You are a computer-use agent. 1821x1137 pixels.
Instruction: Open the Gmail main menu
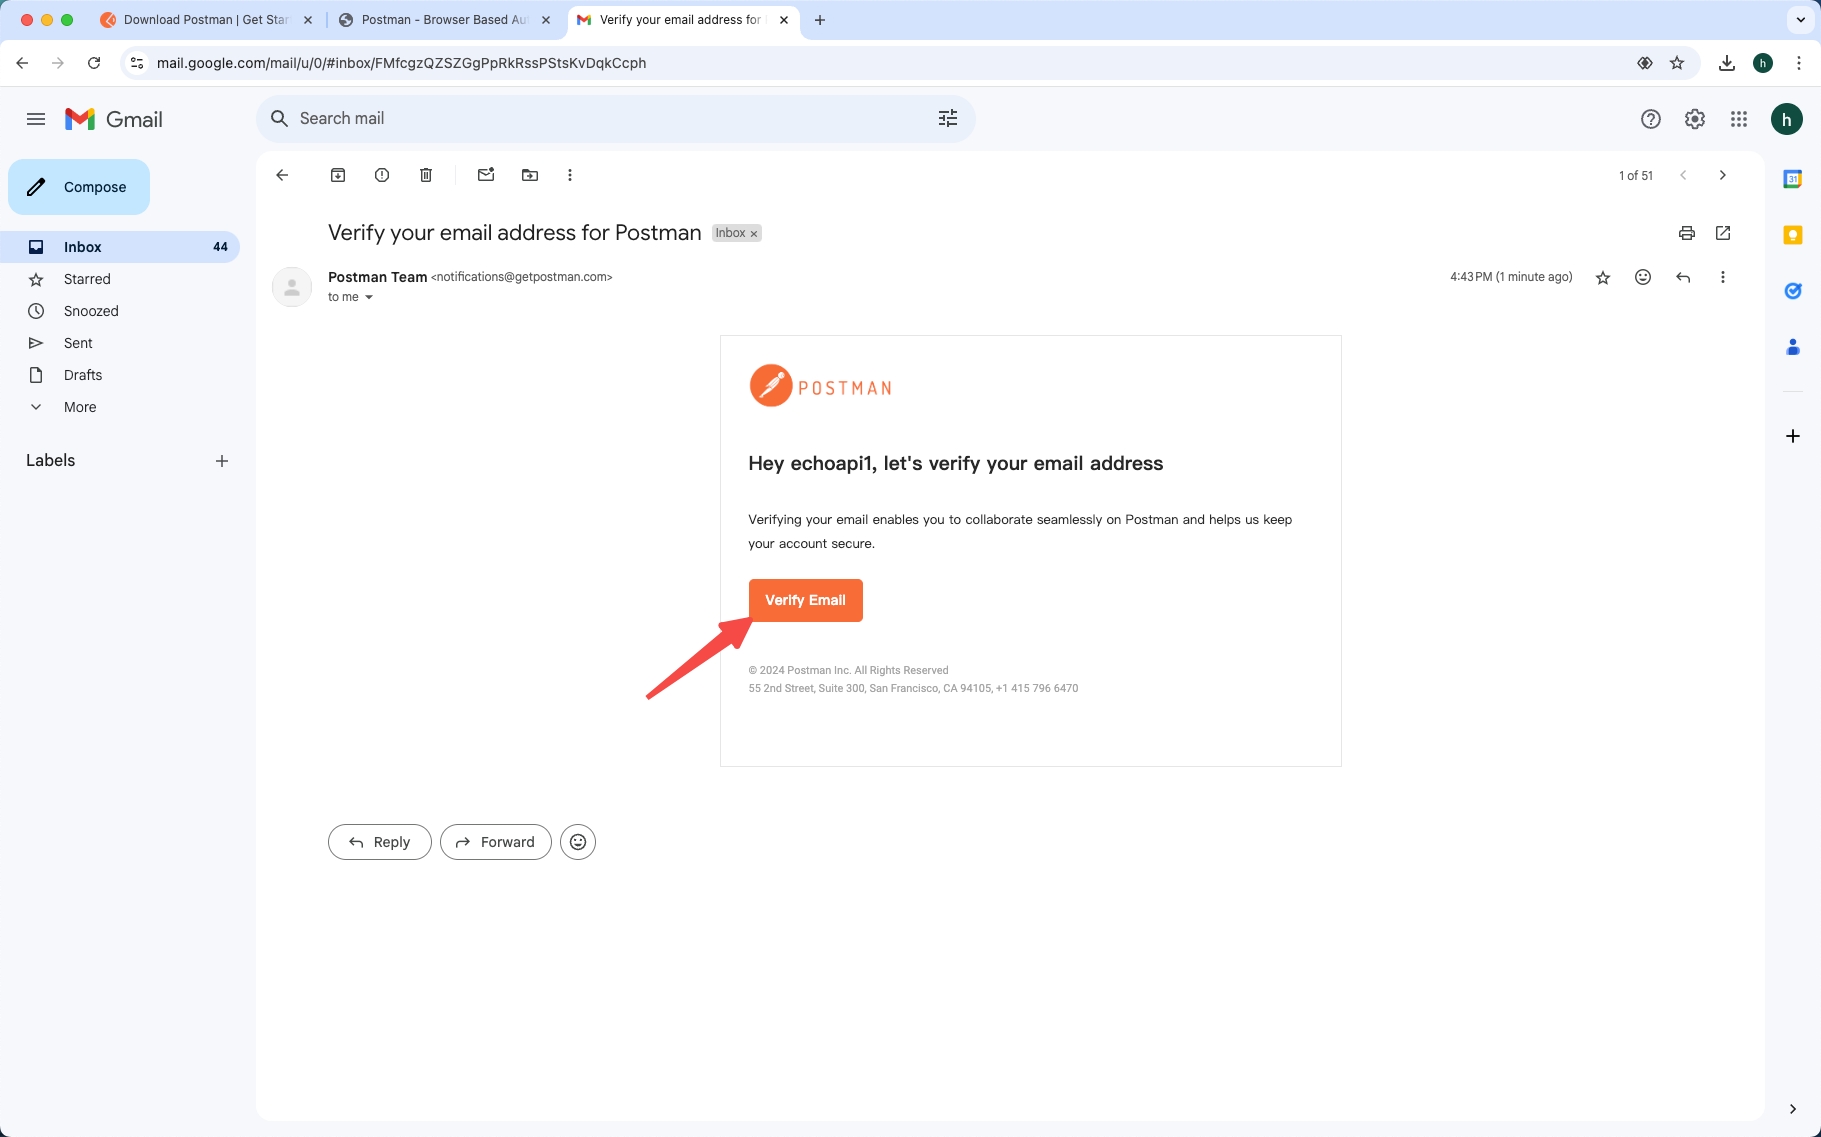click(36, 118)
